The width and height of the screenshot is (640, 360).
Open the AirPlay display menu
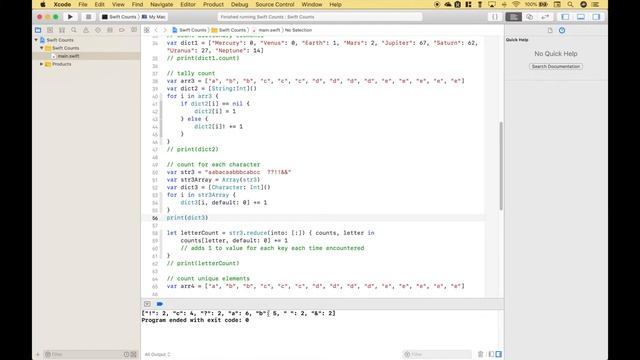tap(492, 4)
